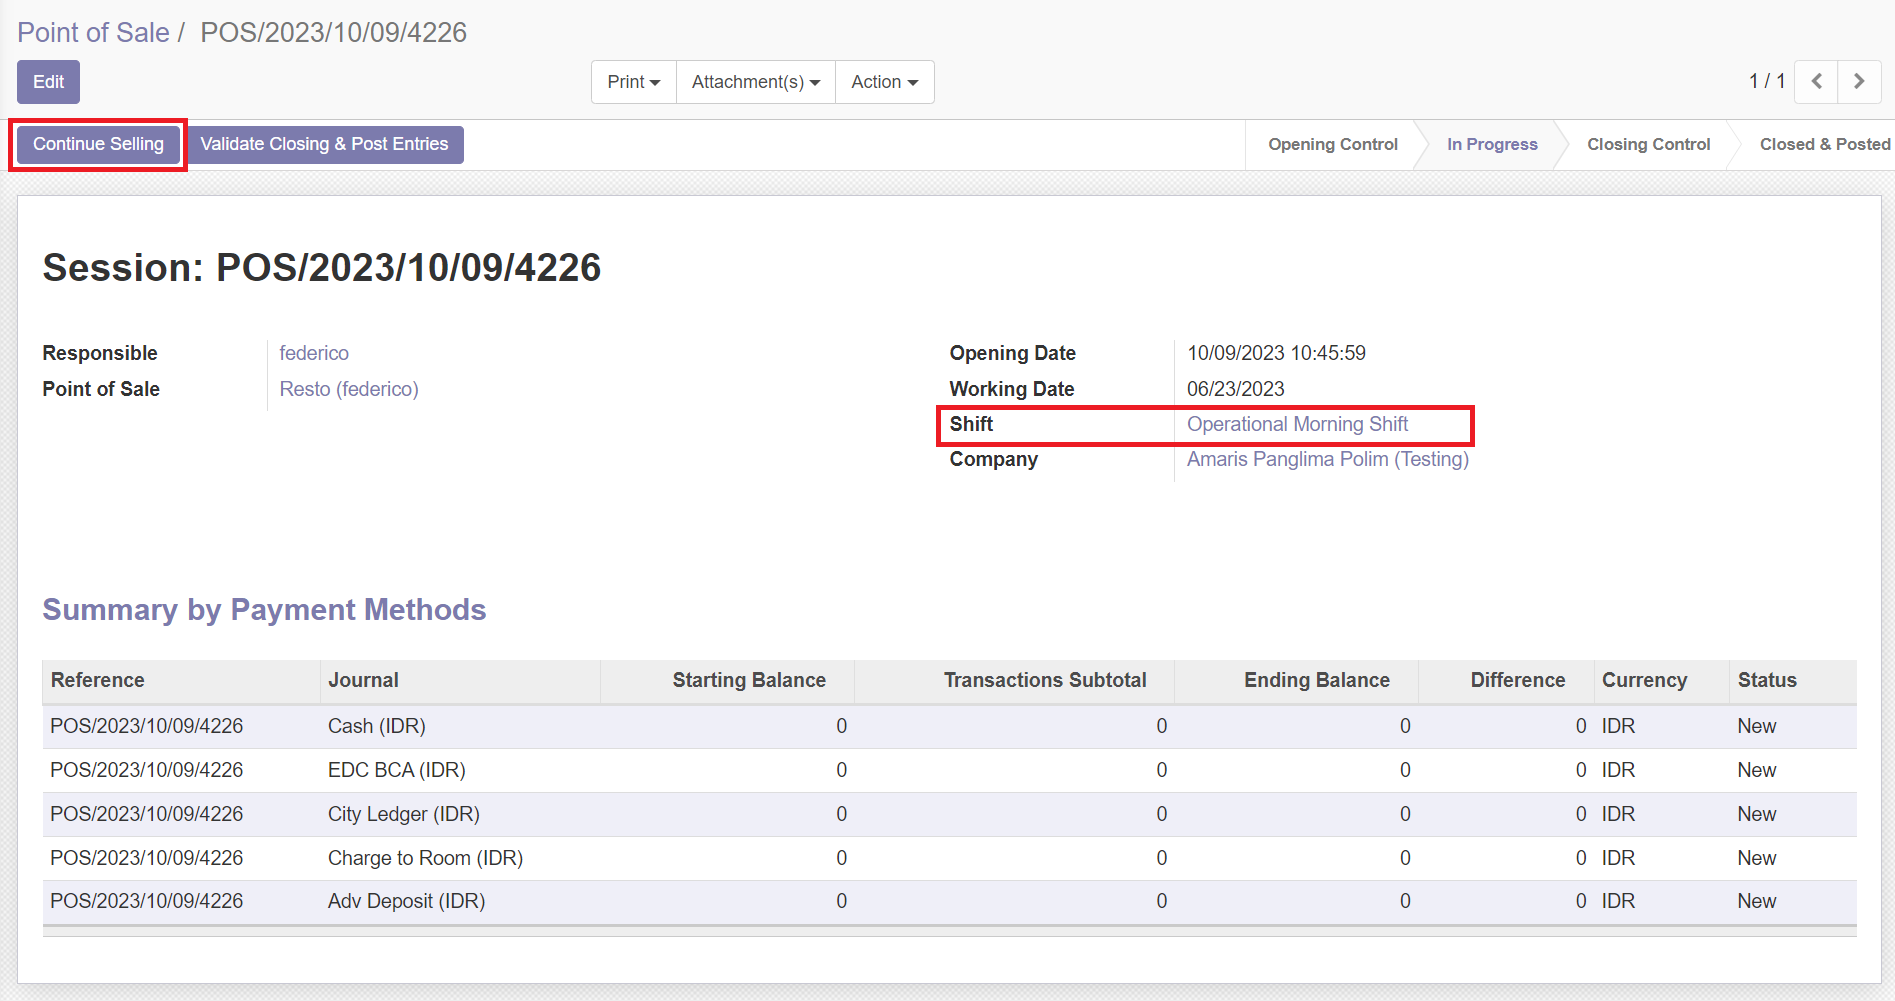
Task: Sort by Starting Balance column header
Action: 727,680
